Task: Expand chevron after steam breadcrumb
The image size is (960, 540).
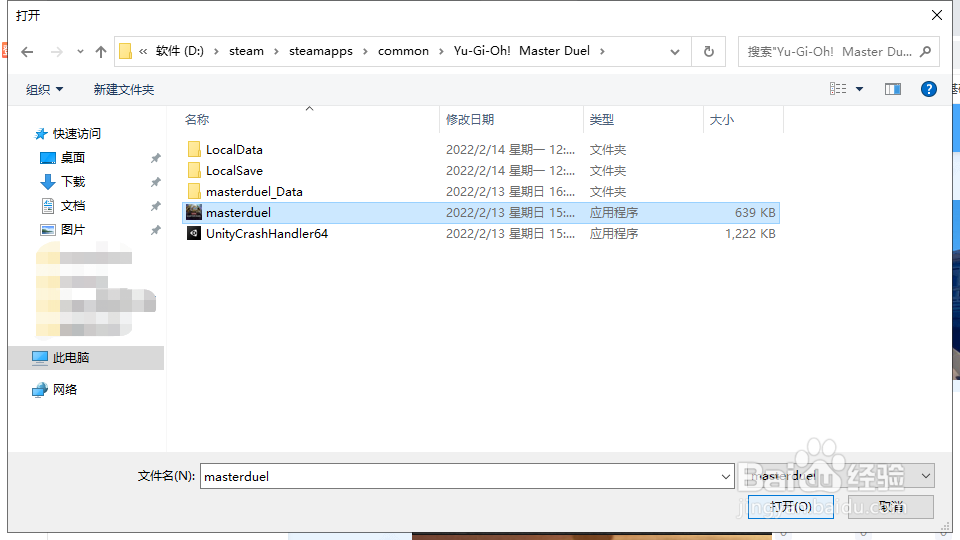Action: [276, 51]
